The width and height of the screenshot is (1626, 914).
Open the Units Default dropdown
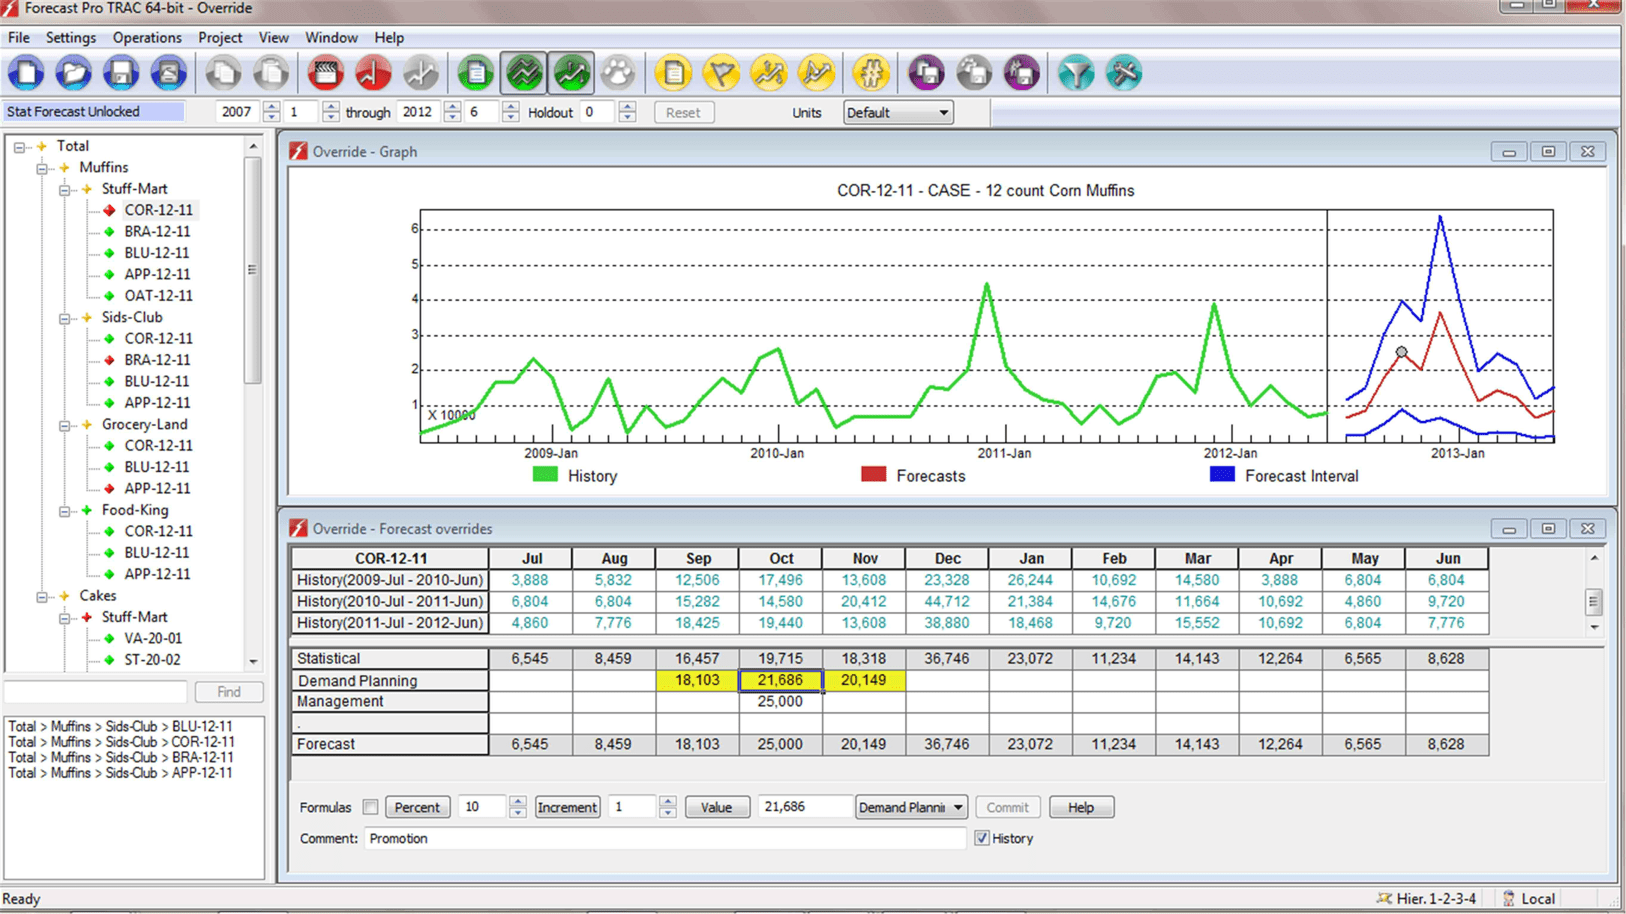point(898,112)
